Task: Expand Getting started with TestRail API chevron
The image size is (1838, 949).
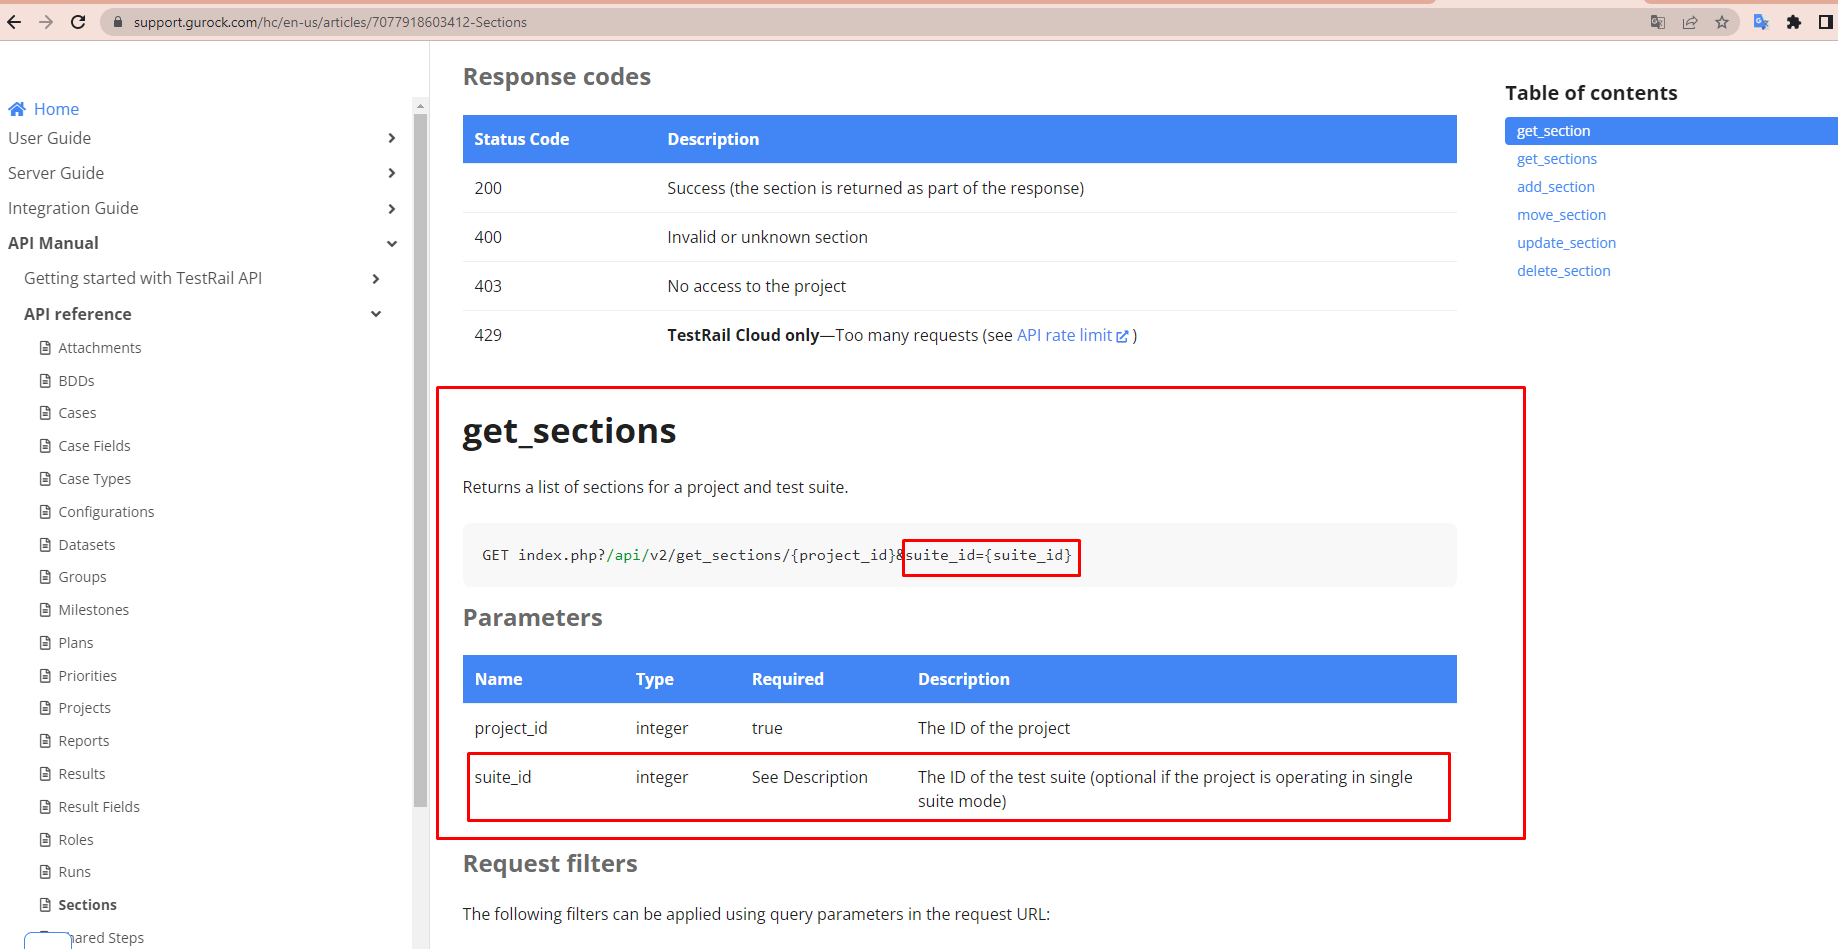Action: 375,278
